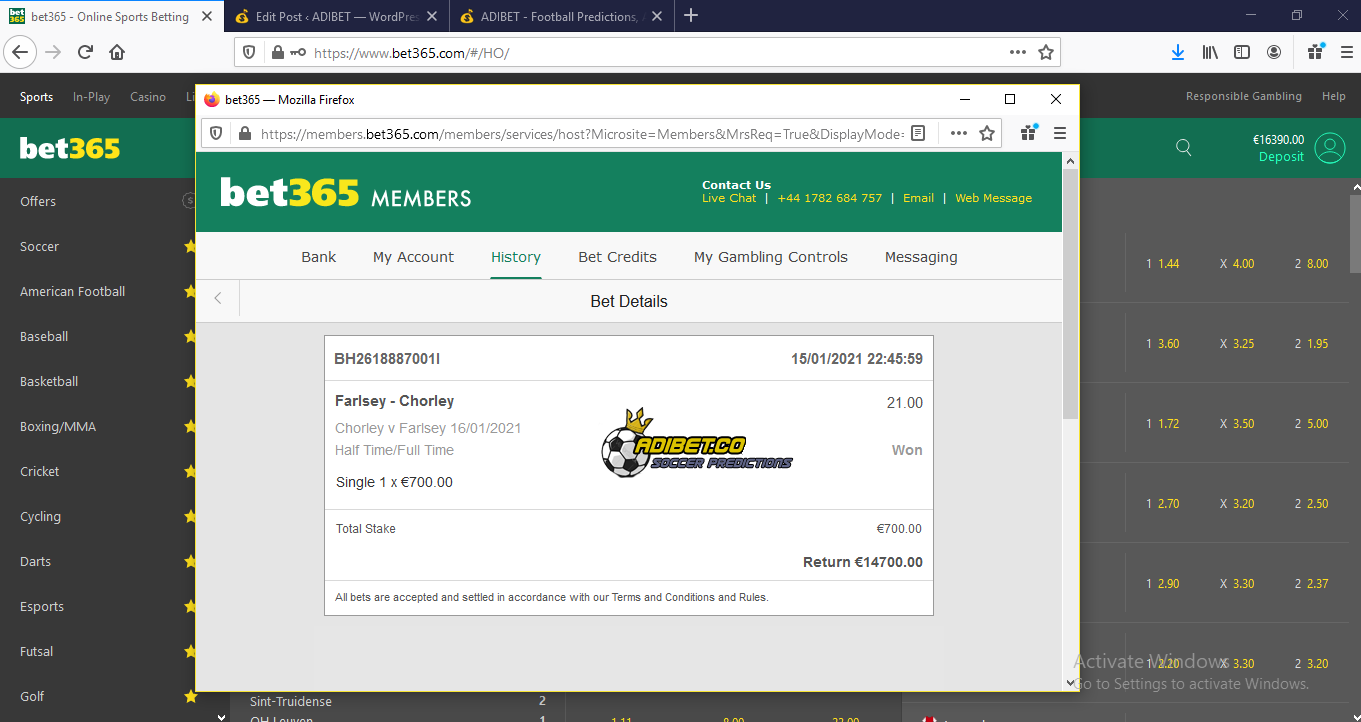This screenshot has height=722, width=1361.
Task: Click Responsible Gambling link
Action: (1244, 97)
